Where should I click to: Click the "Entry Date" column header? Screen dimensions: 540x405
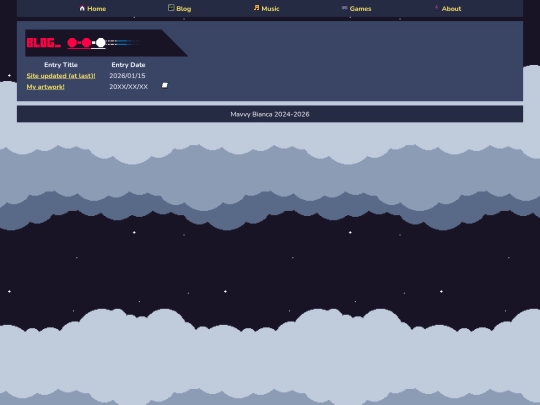(x=128, y=65)
